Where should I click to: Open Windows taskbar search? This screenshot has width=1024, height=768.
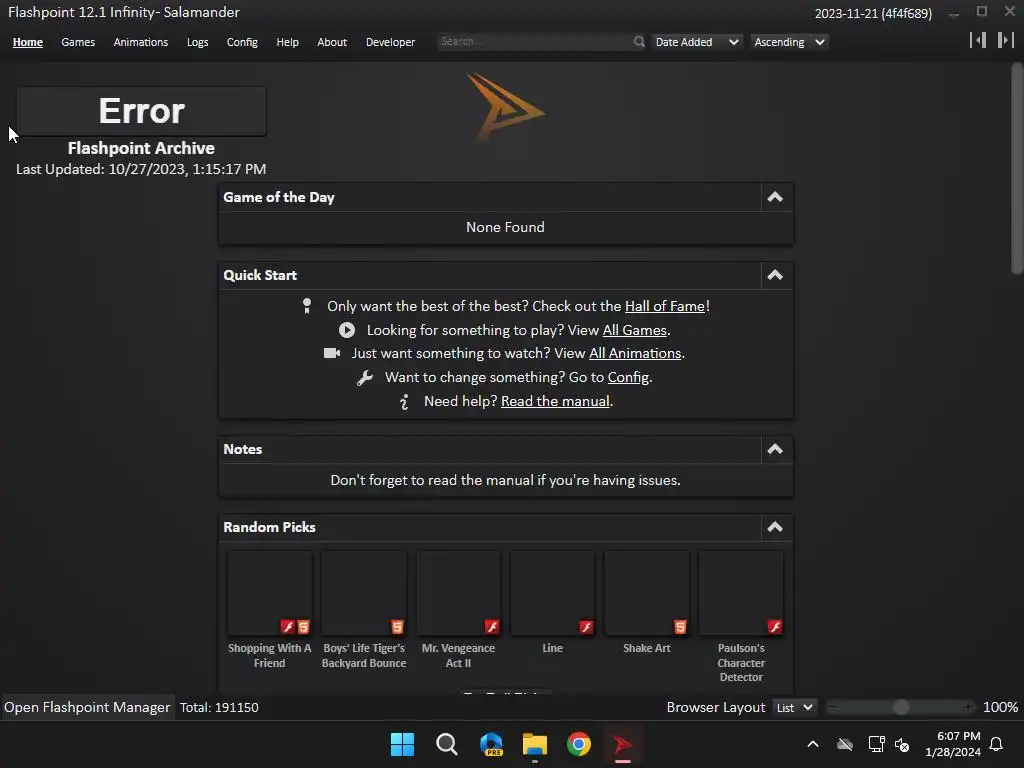tap(447, 744)
